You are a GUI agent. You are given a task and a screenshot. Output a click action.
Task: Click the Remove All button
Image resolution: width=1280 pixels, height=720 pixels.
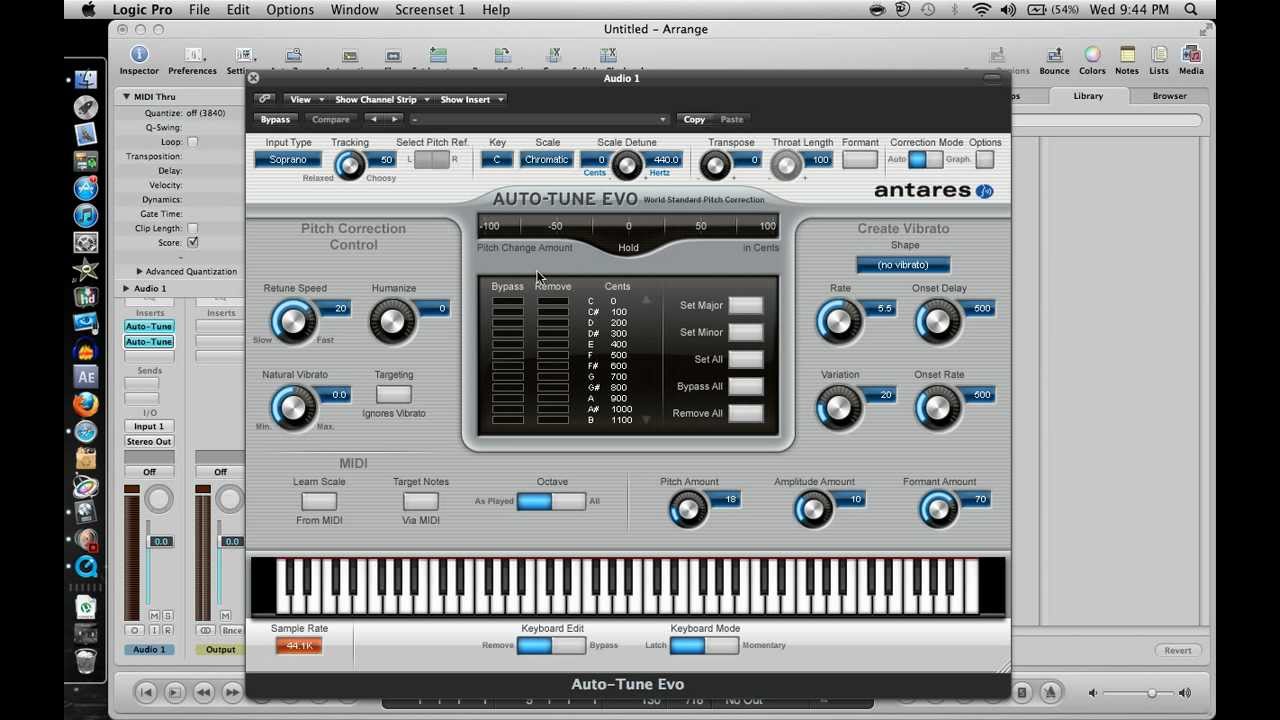pos(745,414)
